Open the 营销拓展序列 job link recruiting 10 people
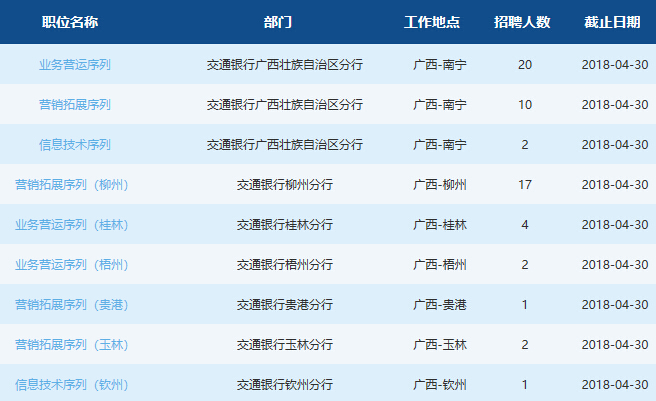656x401 pixels. click(75, 105)
